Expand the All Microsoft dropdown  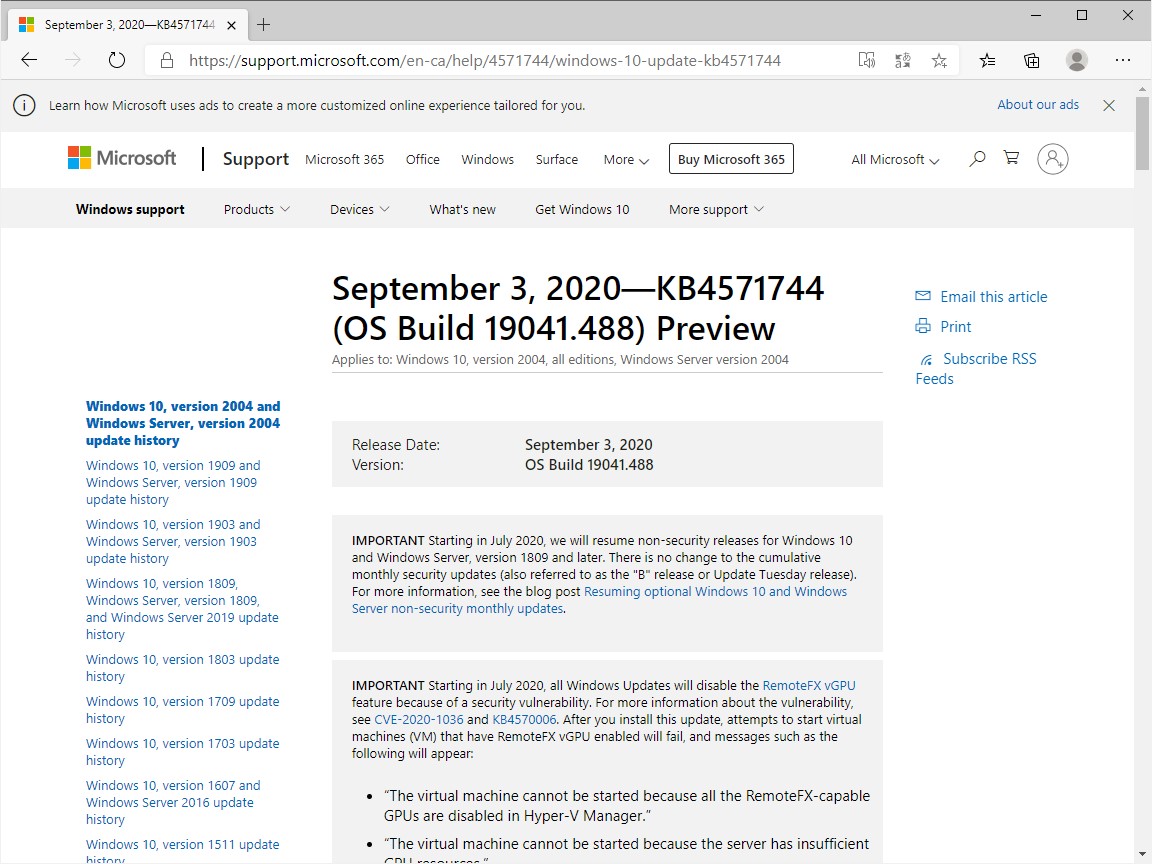895,159
